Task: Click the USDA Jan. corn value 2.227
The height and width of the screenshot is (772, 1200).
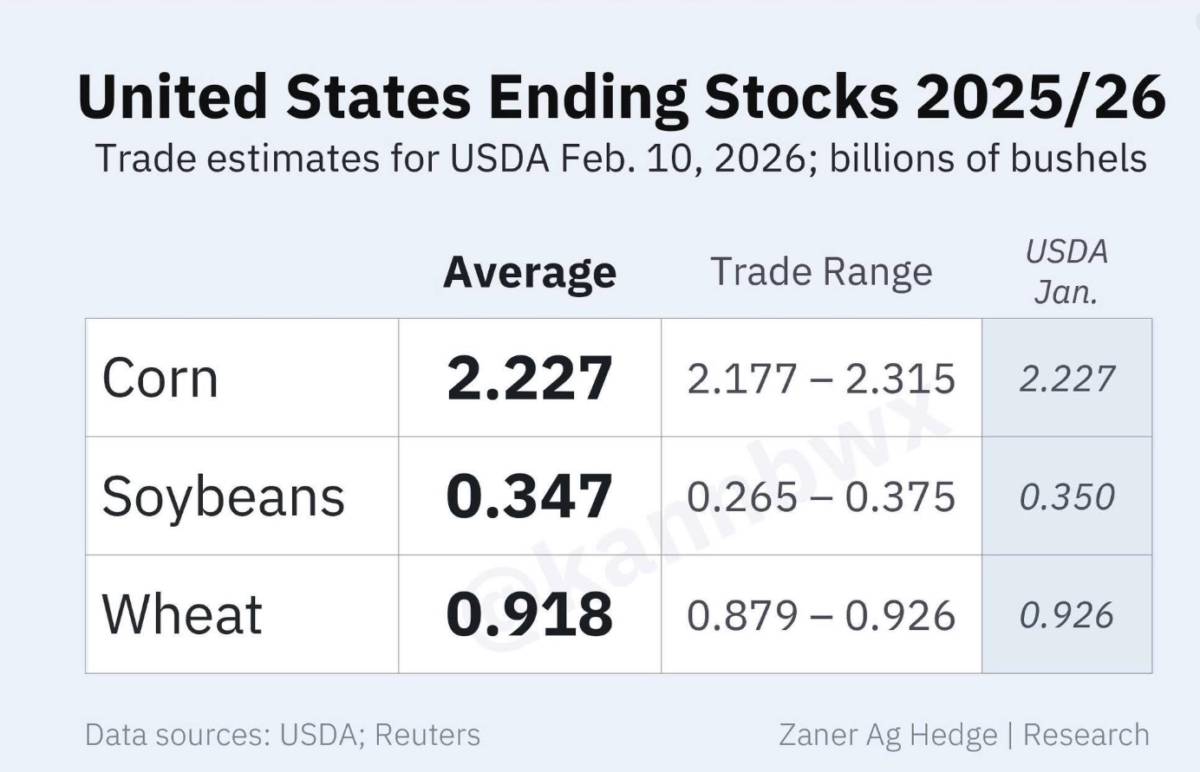Action: 1067,379
